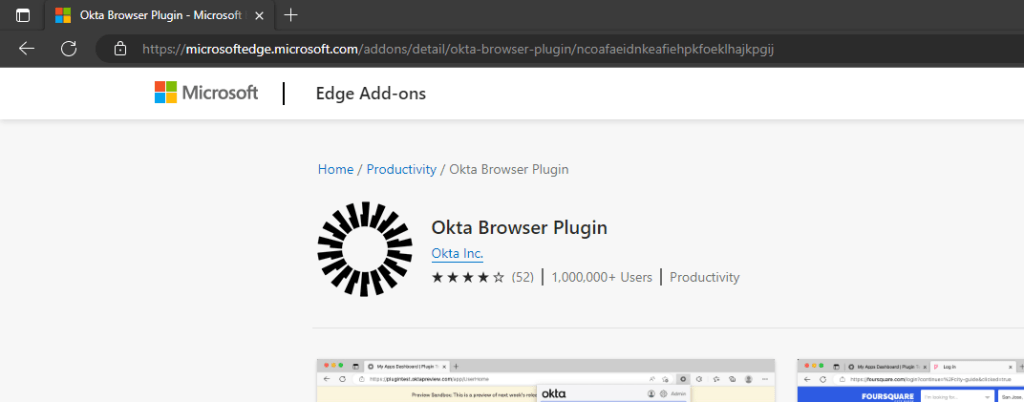Close the Okta Browser Plugin tab
The image size is (1024, 402).
coord(258,15)
